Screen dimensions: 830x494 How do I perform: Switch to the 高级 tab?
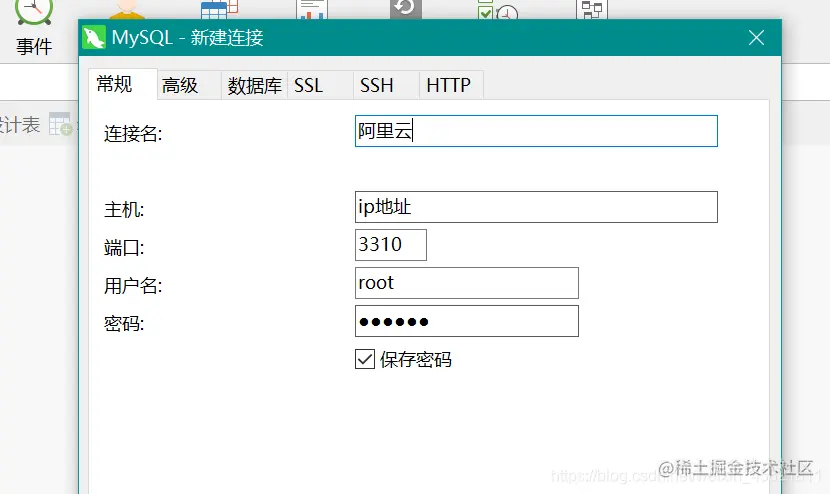[x=189, y=85]
